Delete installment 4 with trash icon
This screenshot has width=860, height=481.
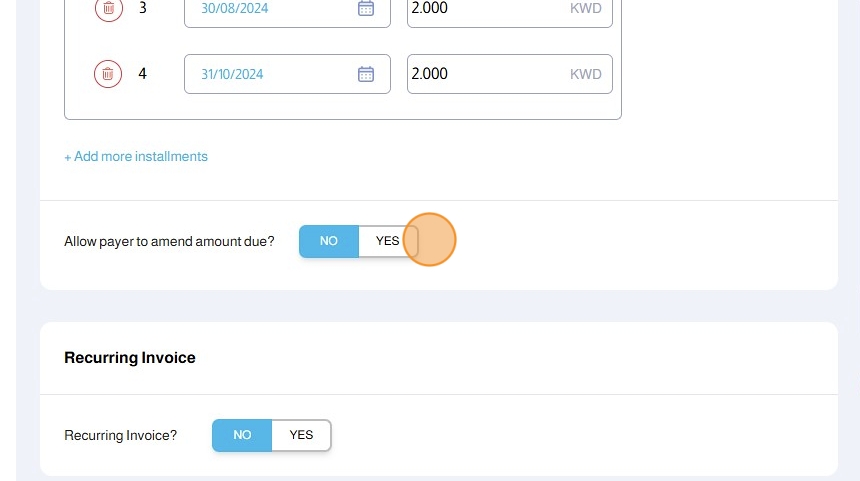(x=108, y=74)
